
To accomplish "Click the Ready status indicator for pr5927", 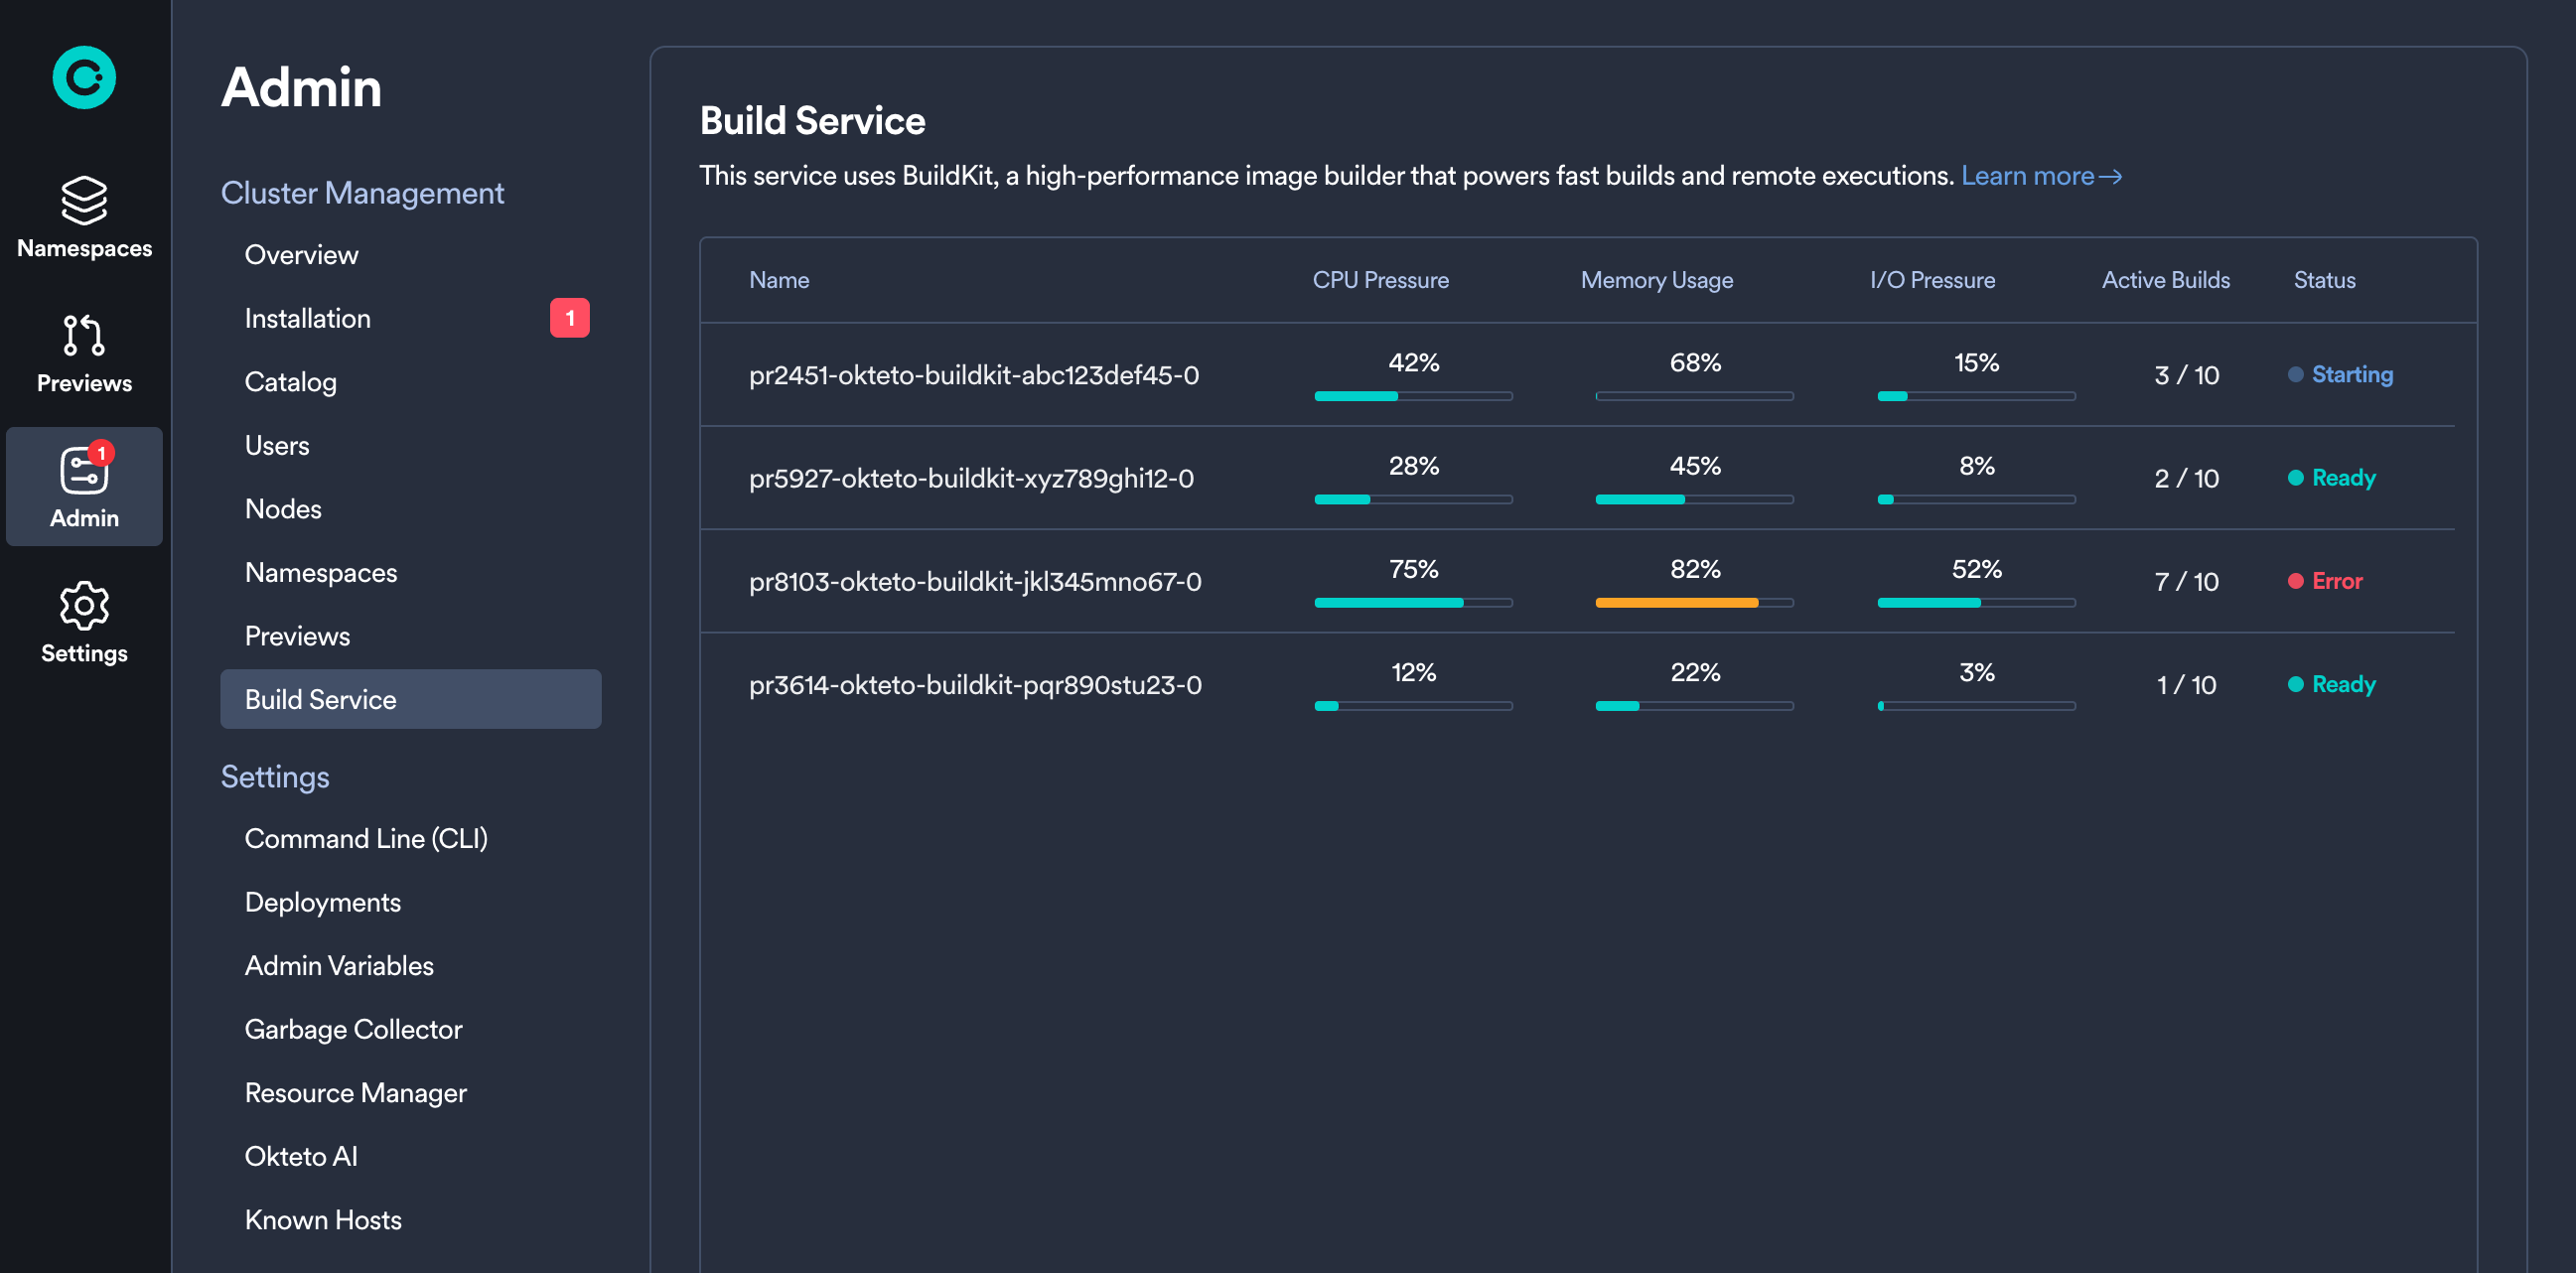I will (x=2332, y=478).
